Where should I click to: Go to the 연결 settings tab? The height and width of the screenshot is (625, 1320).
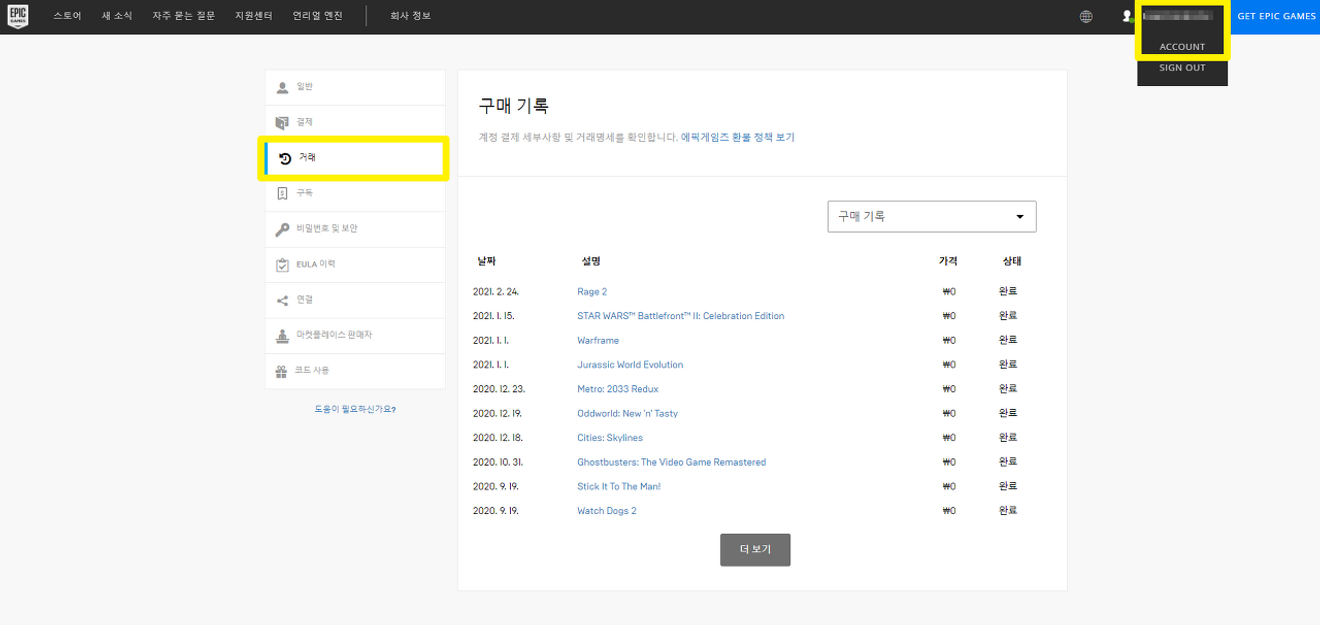tap(355, 300)
